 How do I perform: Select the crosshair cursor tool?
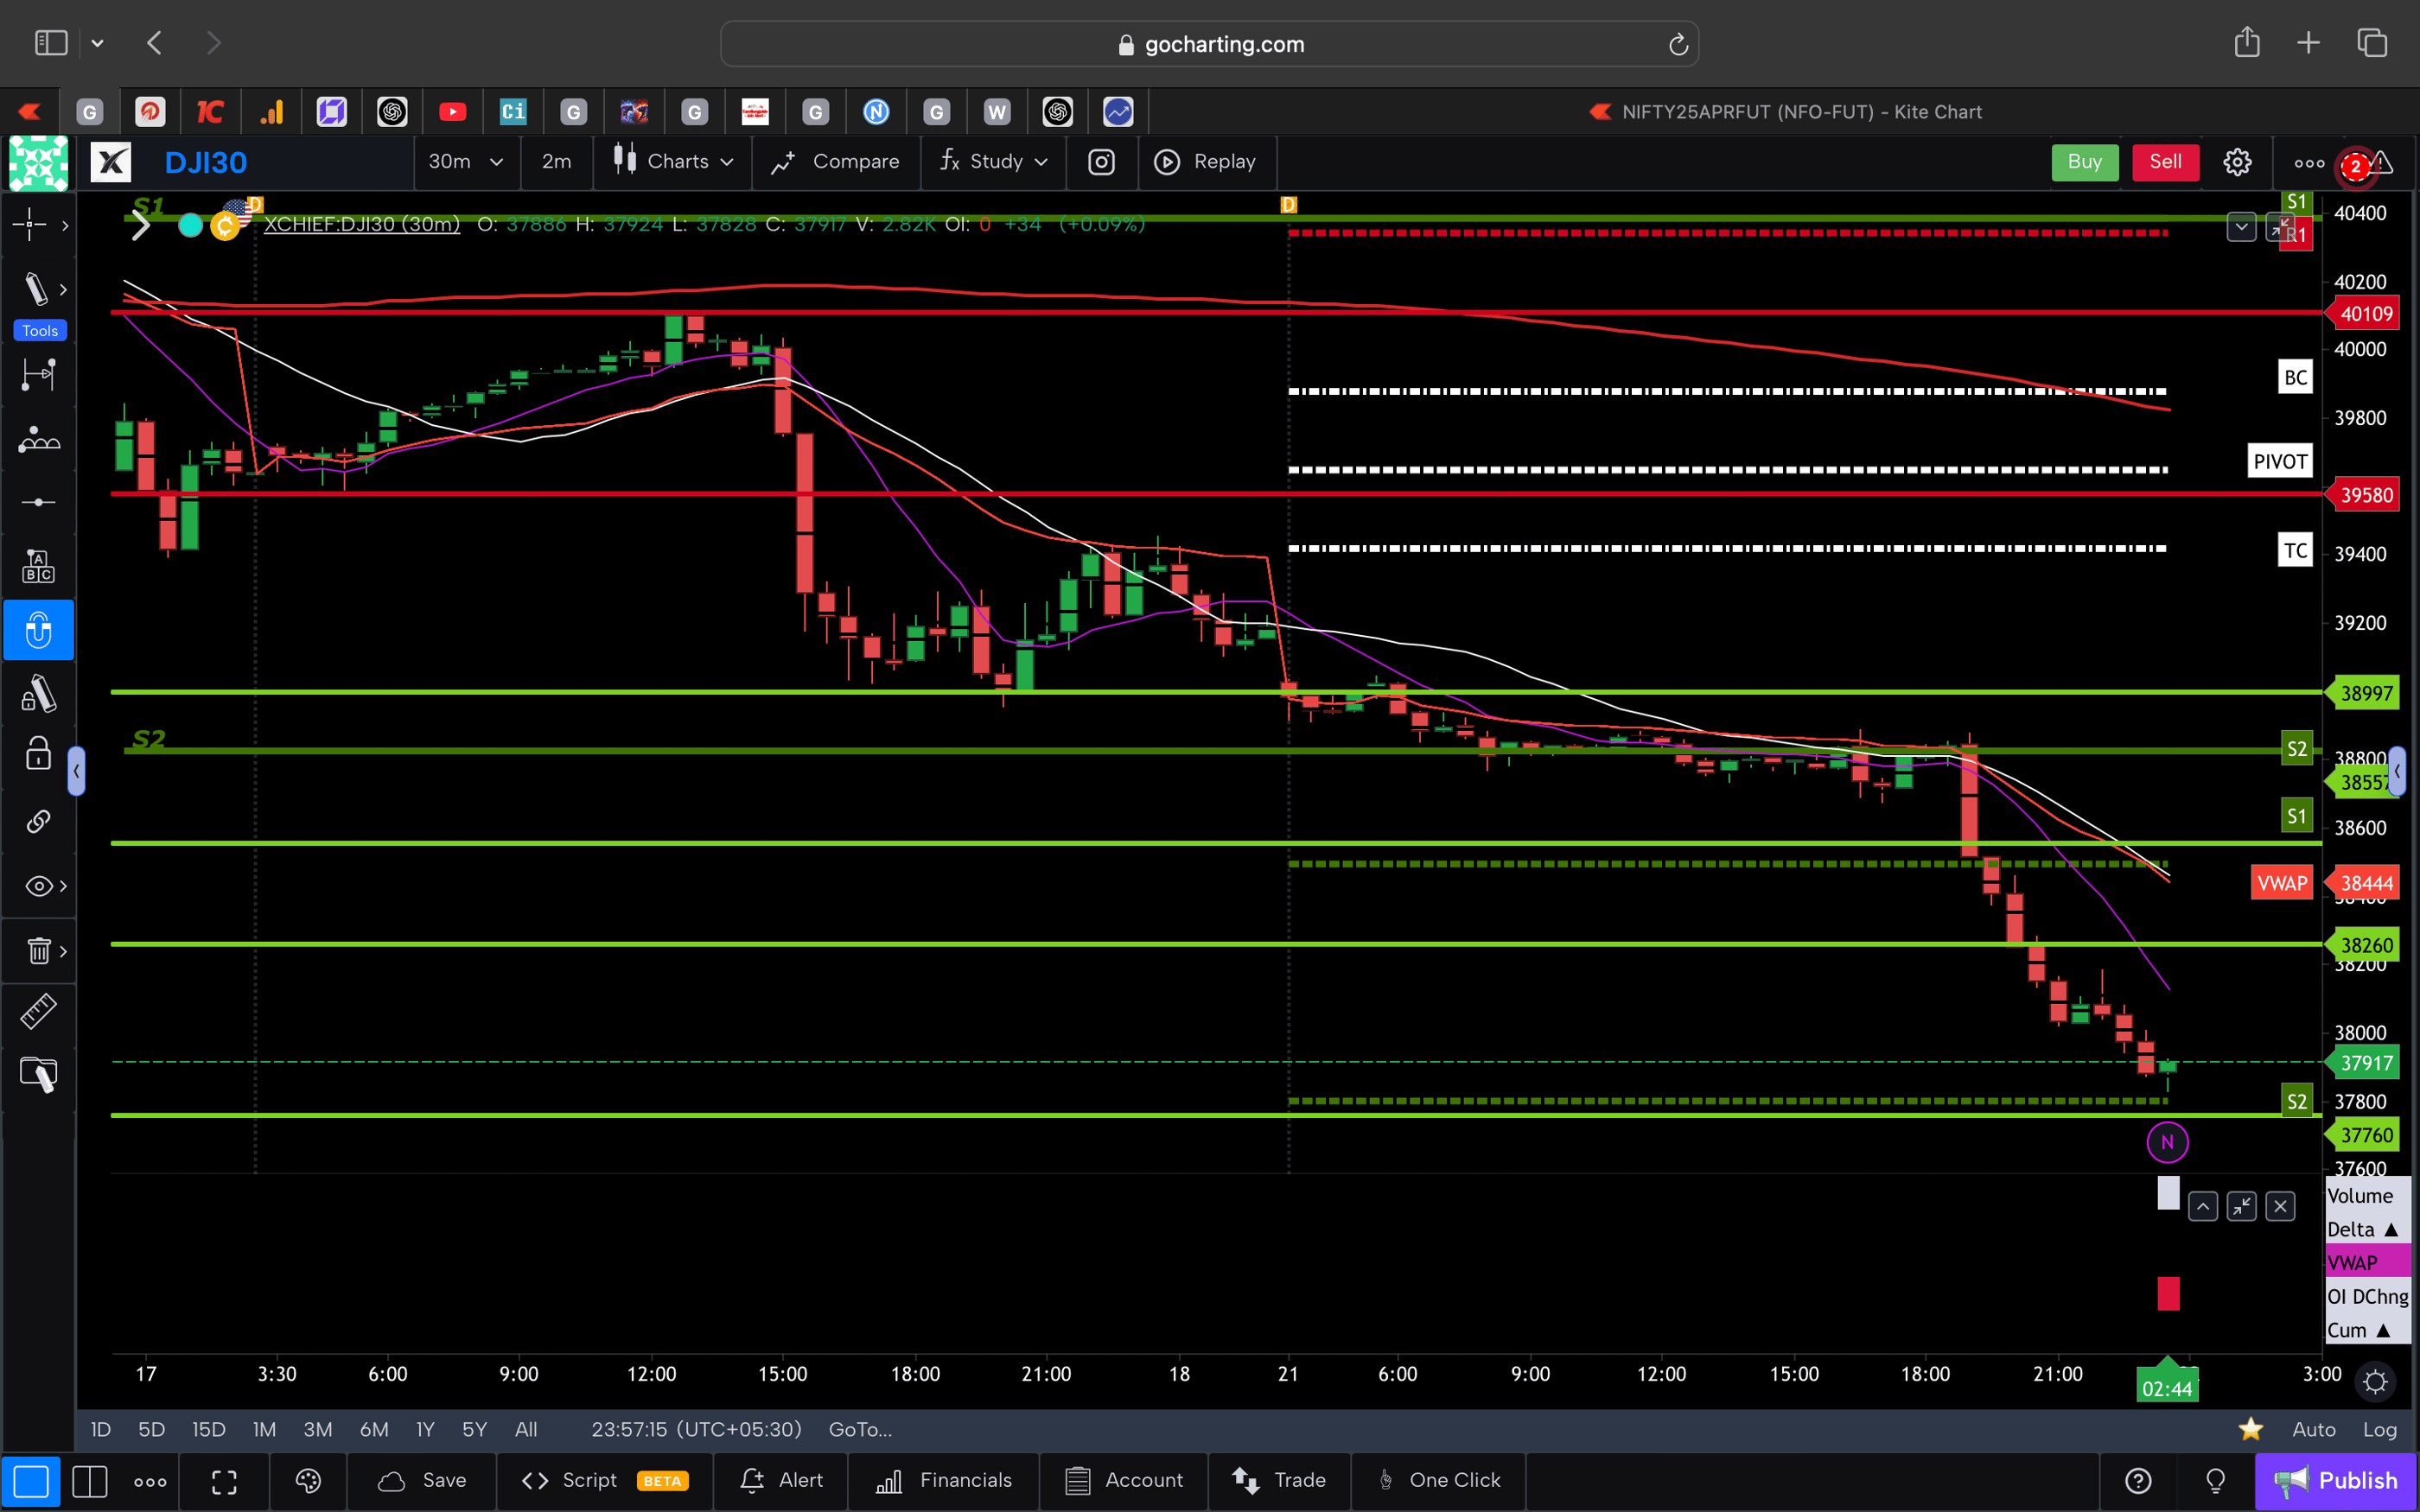tap(30, 225)
